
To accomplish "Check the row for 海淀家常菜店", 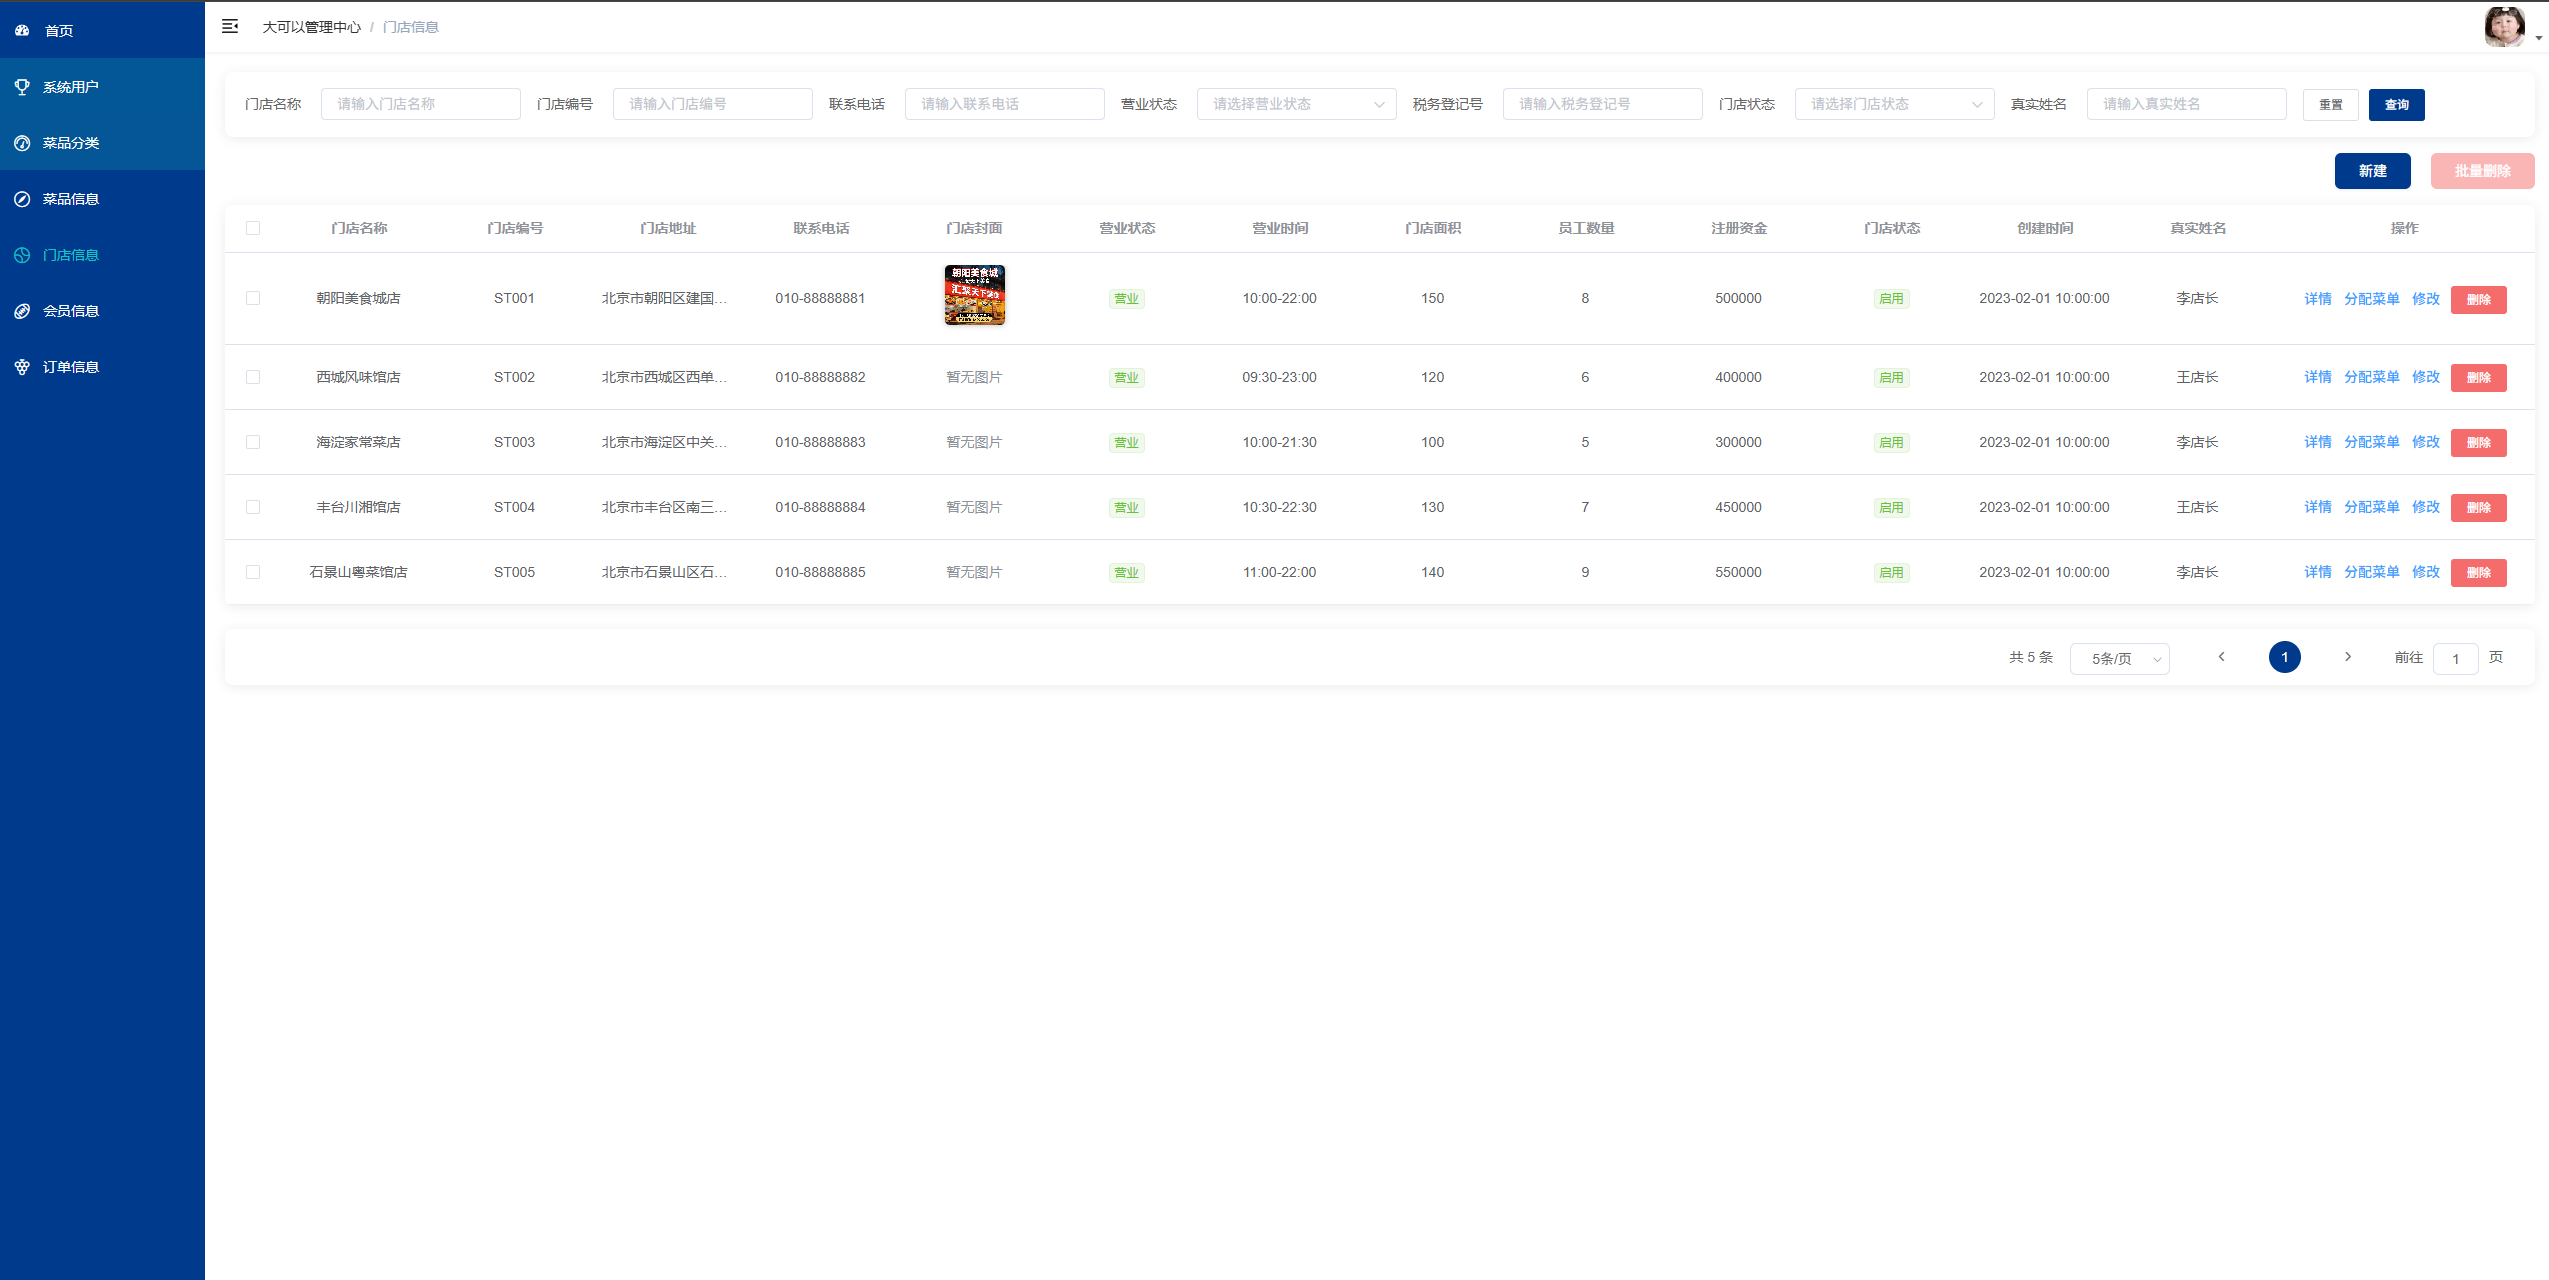I will point(253,442).
